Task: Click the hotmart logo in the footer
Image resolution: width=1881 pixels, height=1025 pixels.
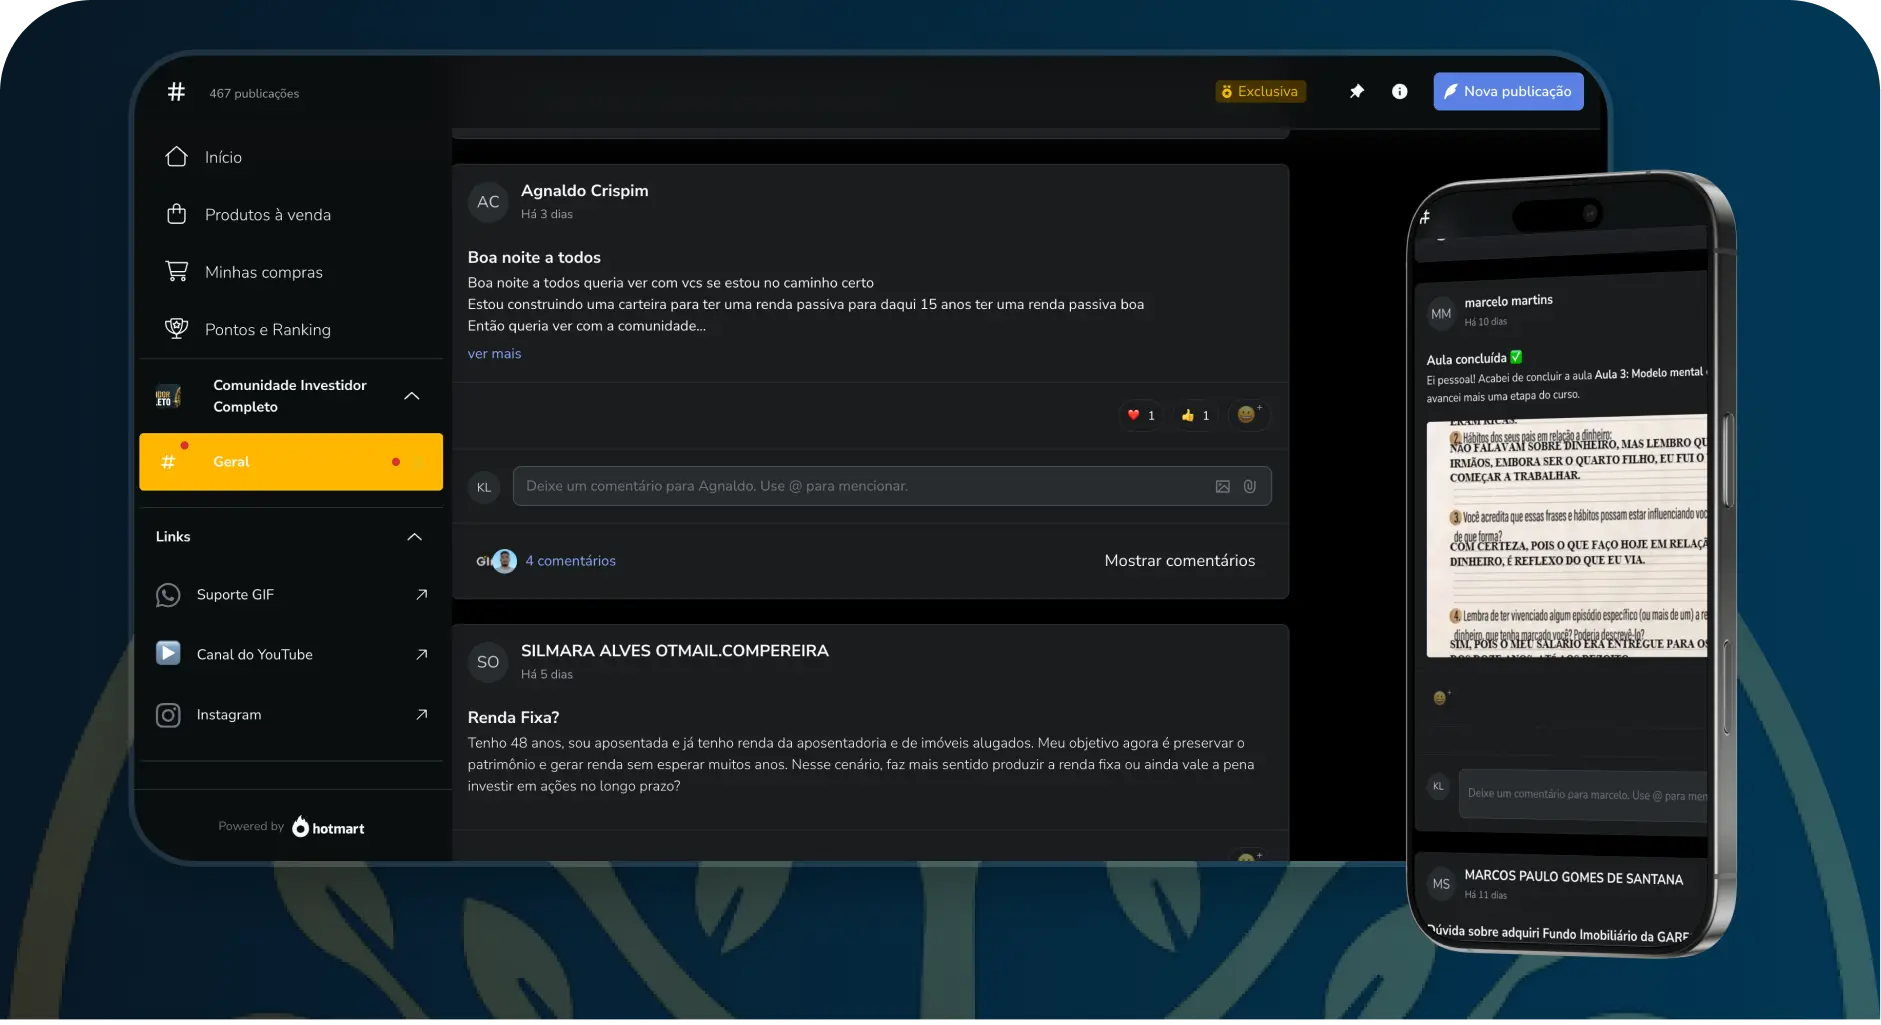Action: click(328, 827)
